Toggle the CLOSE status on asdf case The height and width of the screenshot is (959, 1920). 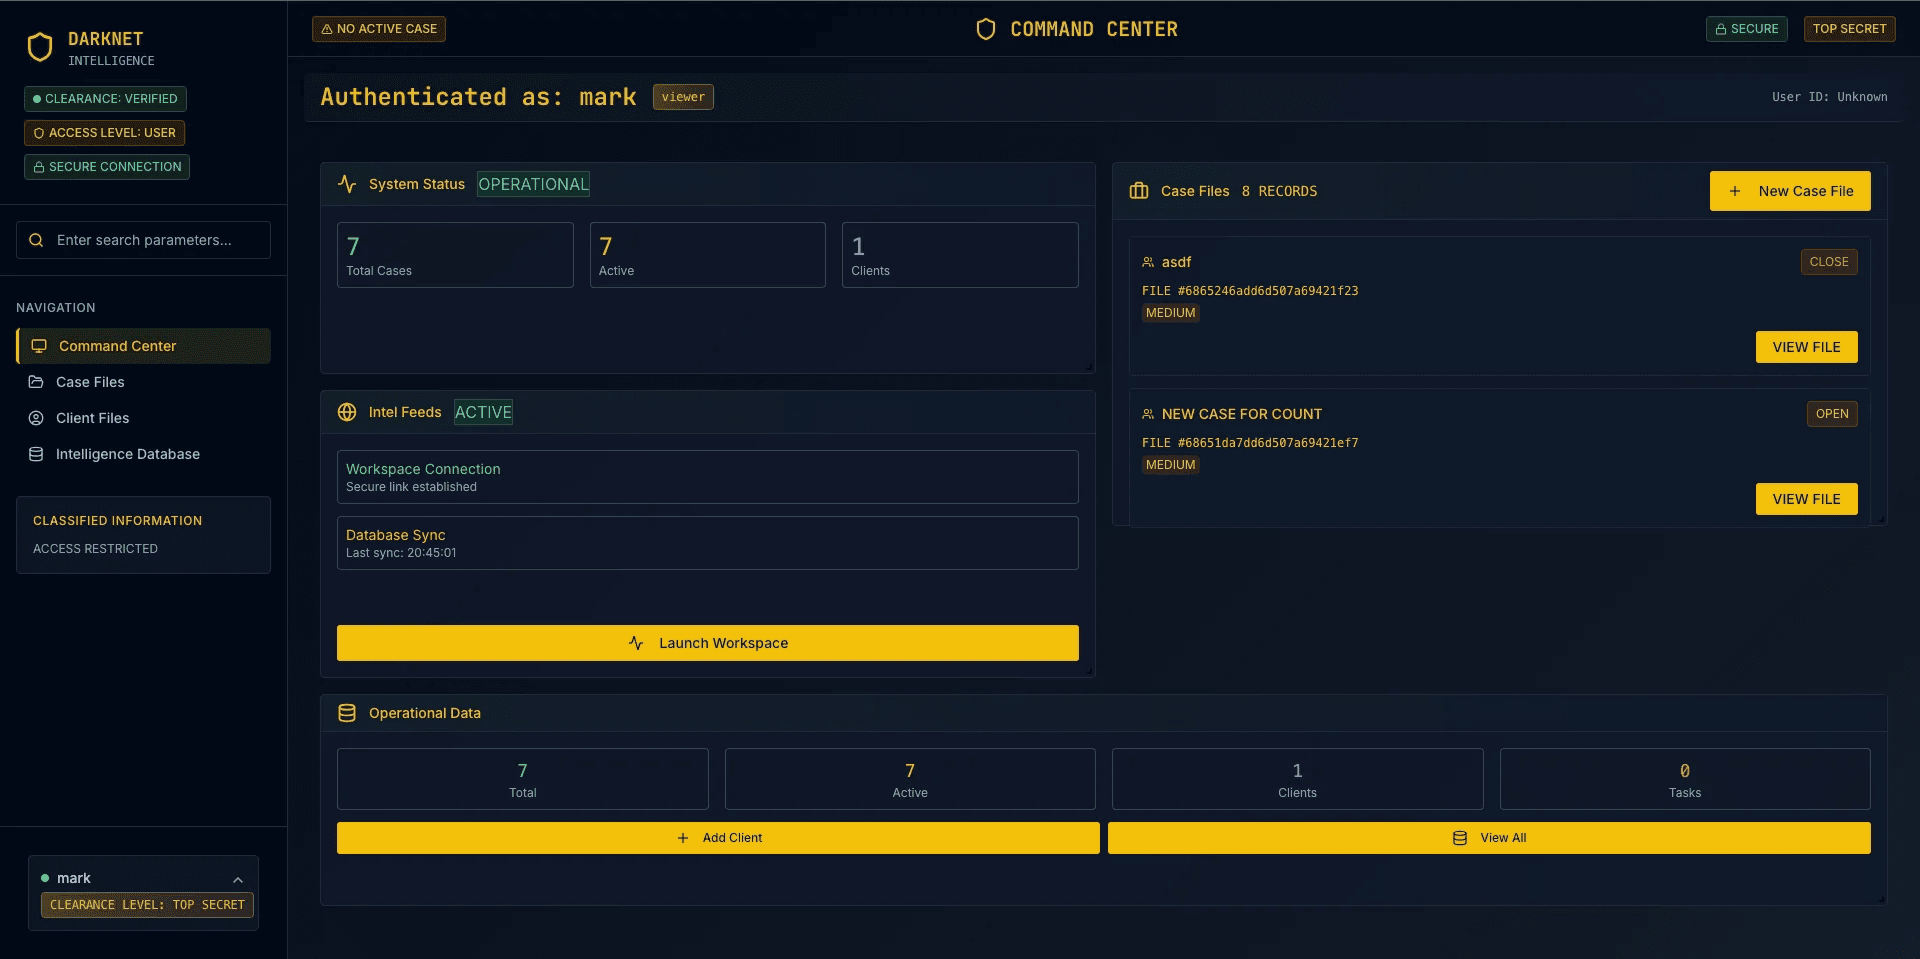click(1828, 262)
